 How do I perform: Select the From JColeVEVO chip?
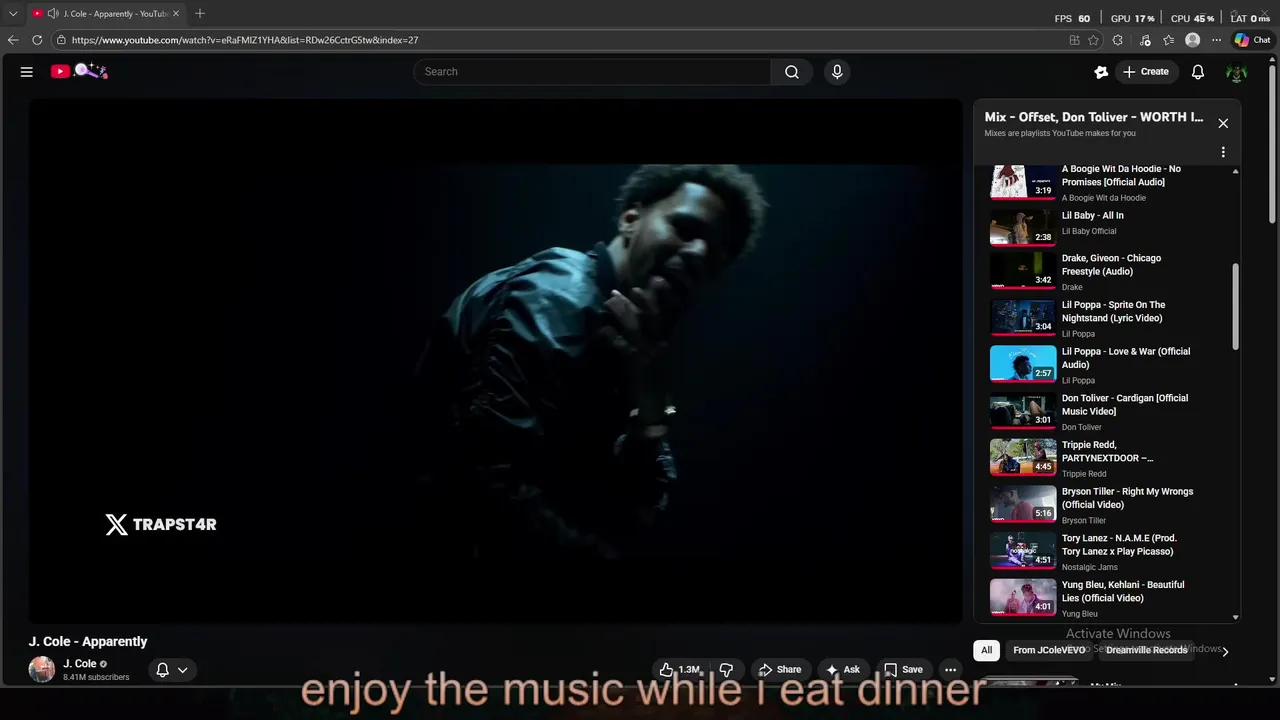pos(1049,650)
